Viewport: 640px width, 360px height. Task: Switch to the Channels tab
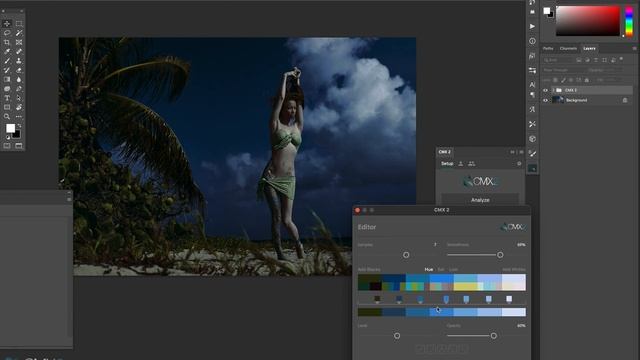(x=568, y=48)
